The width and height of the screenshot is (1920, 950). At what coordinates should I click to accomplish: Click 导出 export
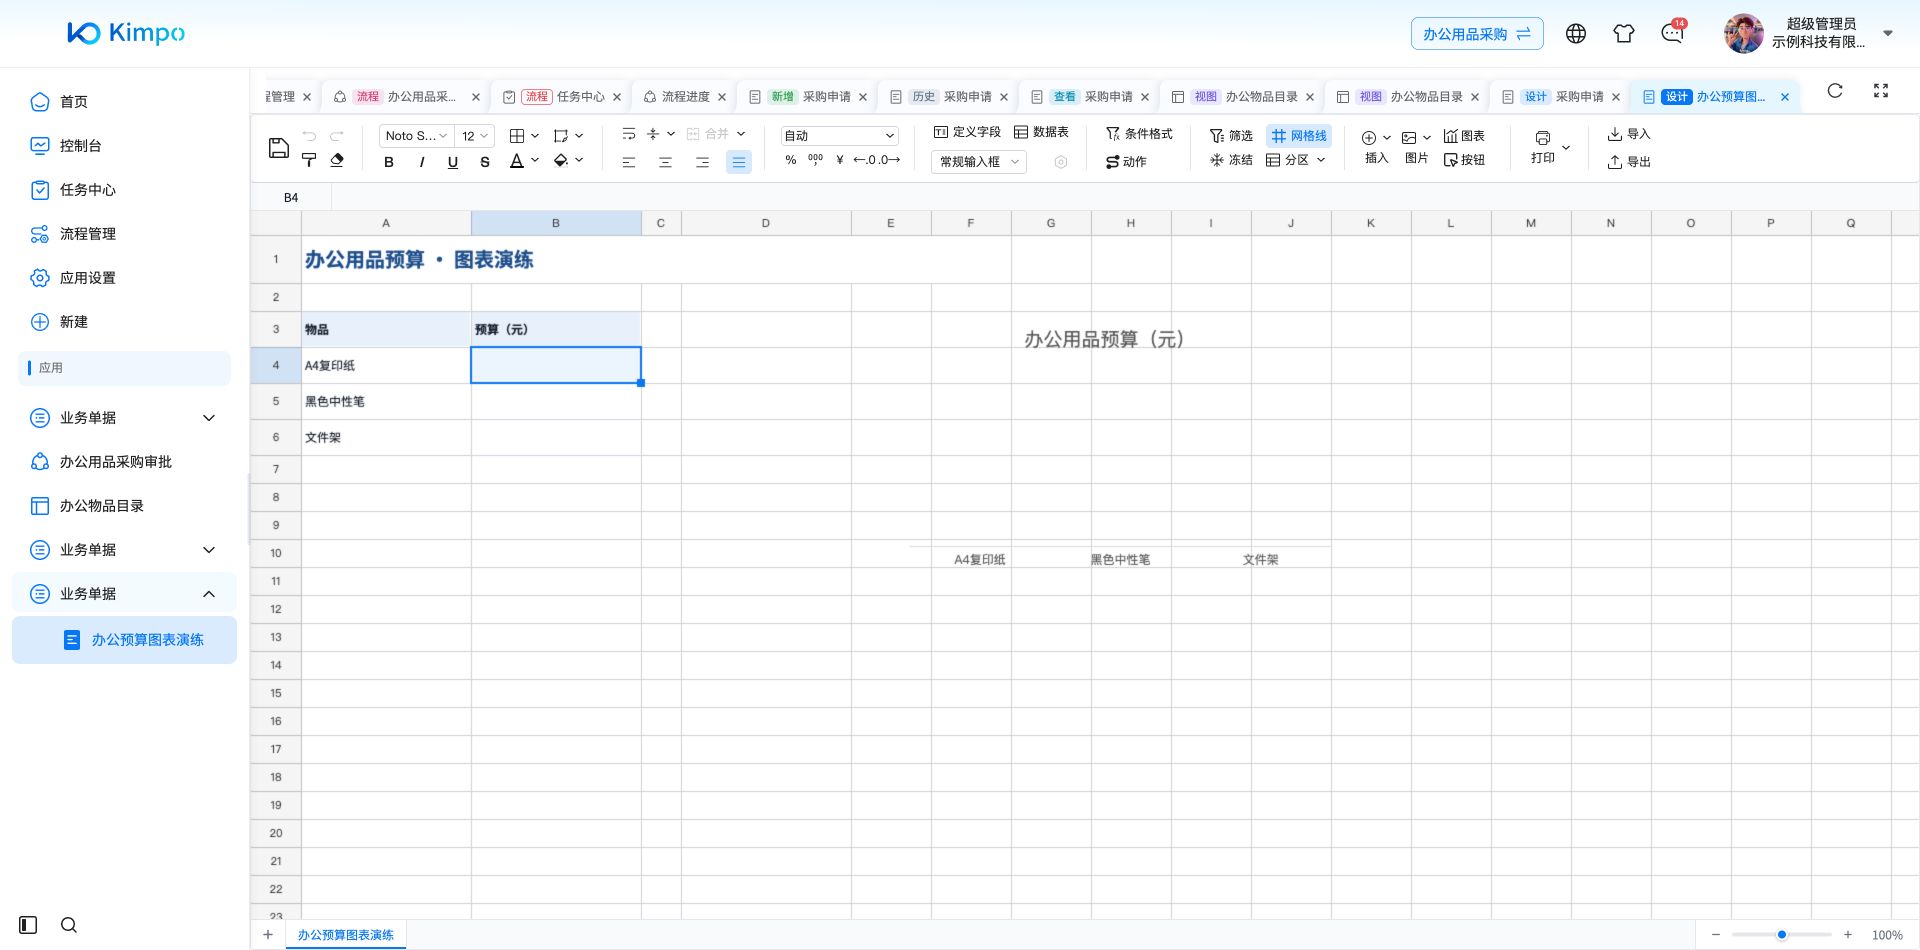(x=1629, y=162)
